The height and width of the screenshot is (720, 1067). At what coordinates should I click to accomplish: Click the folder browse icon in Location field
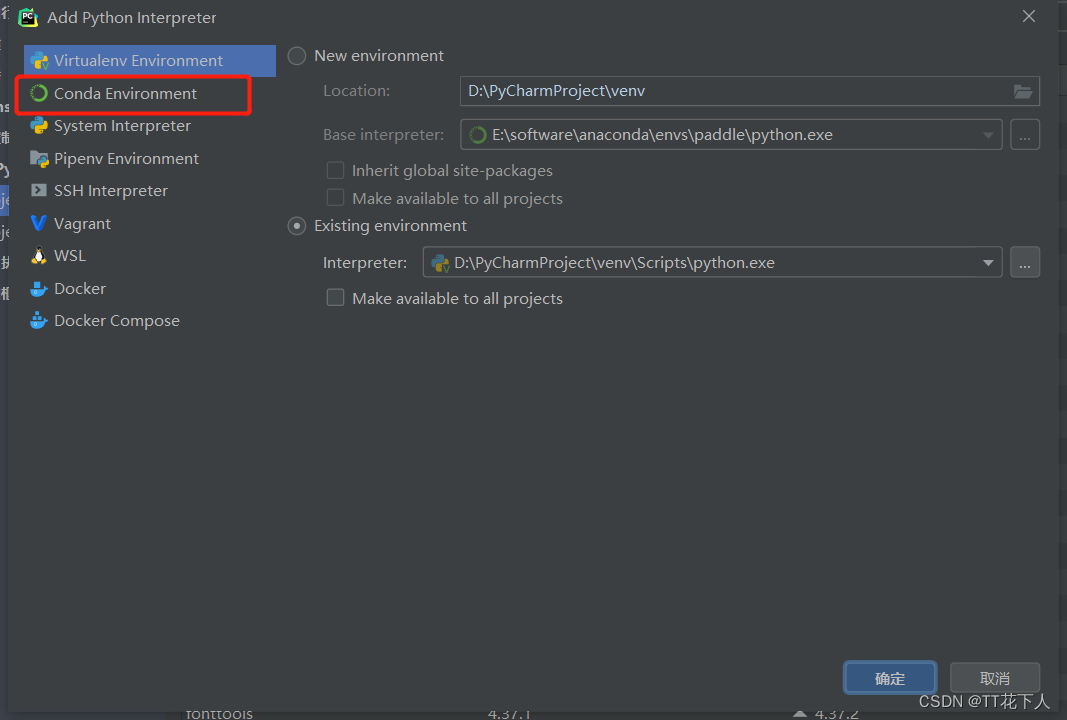coord(1023,91)
